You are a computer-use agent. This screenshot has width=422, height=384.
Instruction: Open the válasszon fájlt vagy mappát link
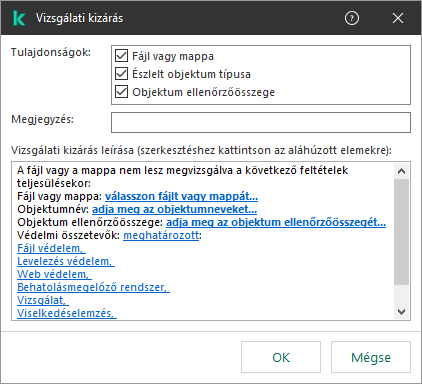(x=181, y=196)
